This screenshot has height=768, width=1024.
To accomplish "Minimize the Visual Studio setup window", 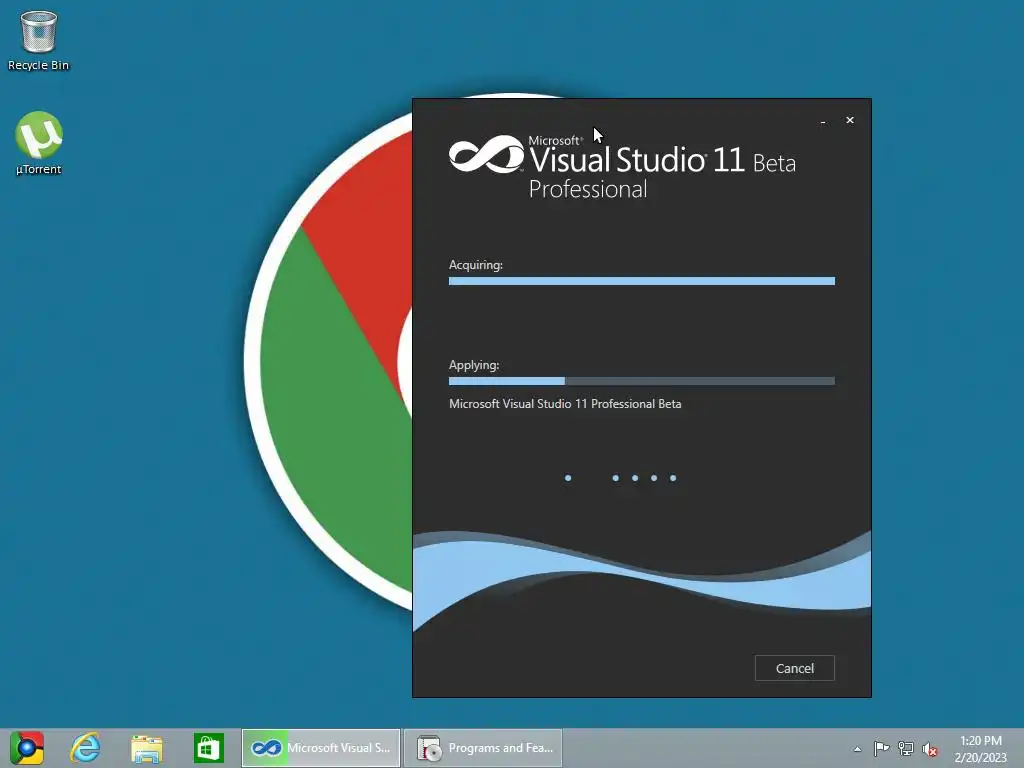I will pyautogui.click(x=823, y=120).
